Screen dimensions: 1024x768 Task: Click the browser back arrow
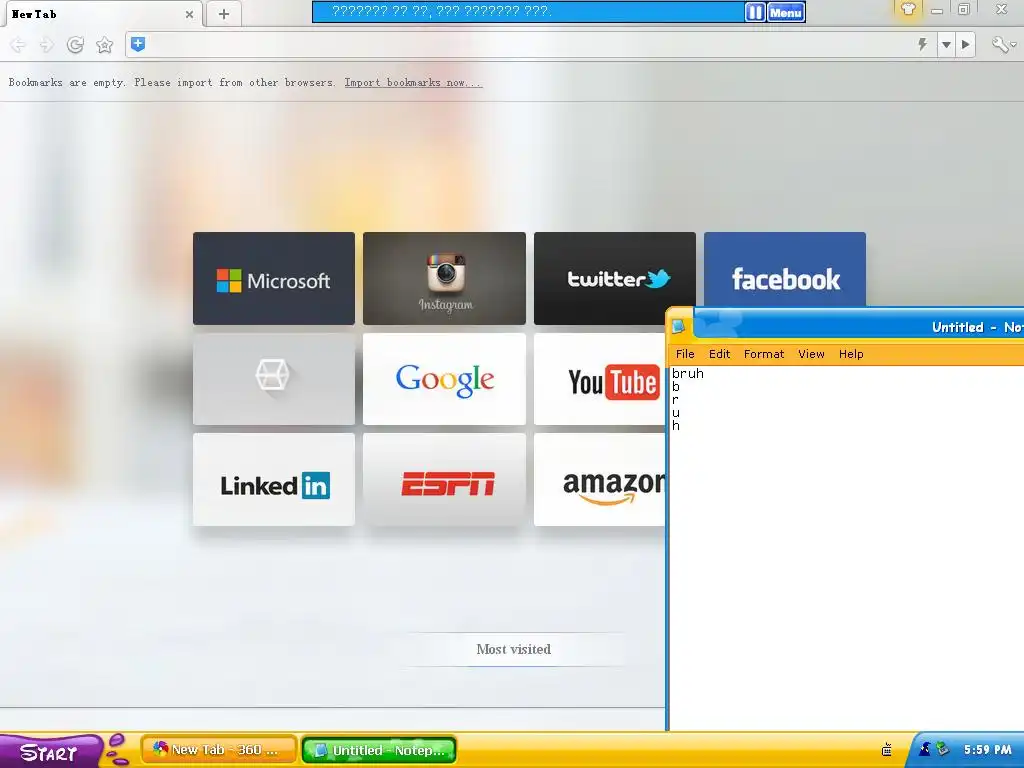[x=18, y=44]
